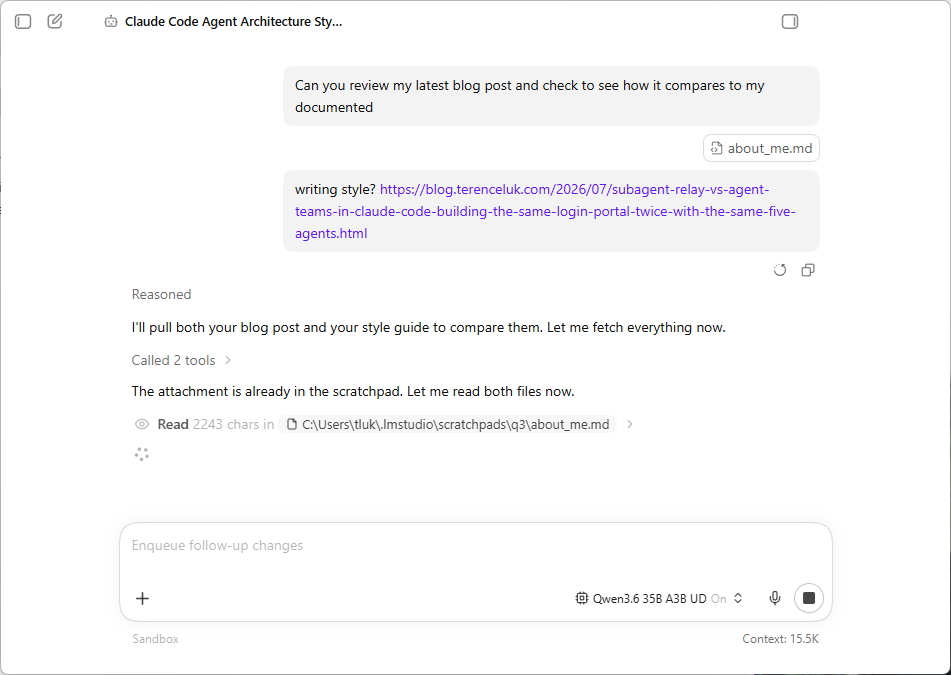The width and height of the screenshot is (951, 675).
Task: Click the Claude Code Agent Architecture chat title
Action: point(234,22)
